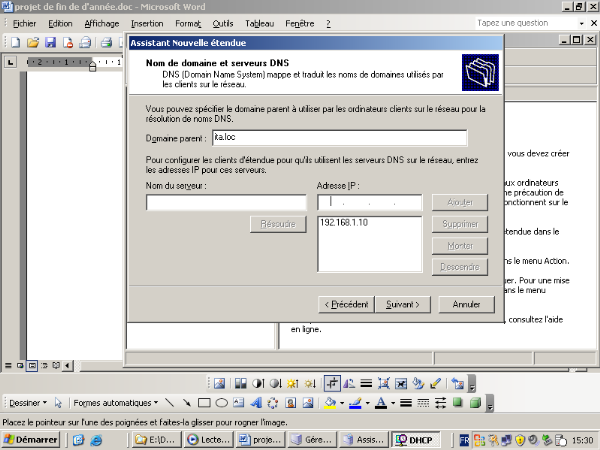Open the Insertion menu
Viewport: 600px width, 450px height.
coord(147,22)
